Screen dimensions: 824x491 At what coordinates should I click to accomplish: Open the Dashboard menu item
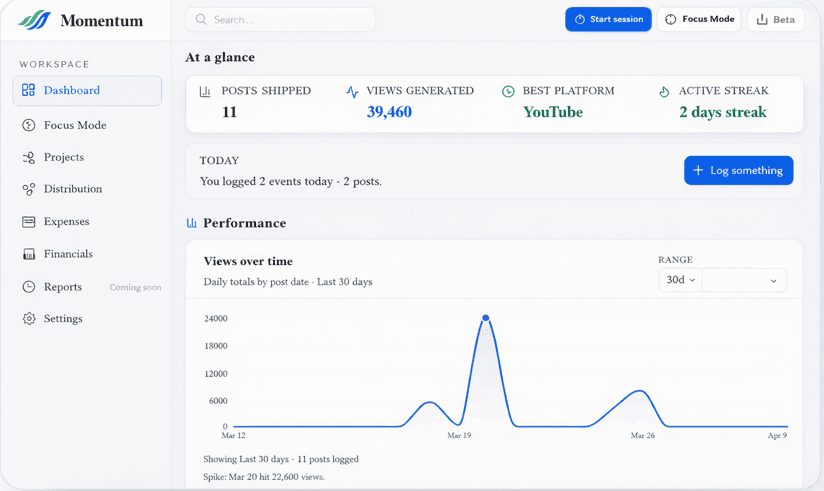click(x=87, y=90)
